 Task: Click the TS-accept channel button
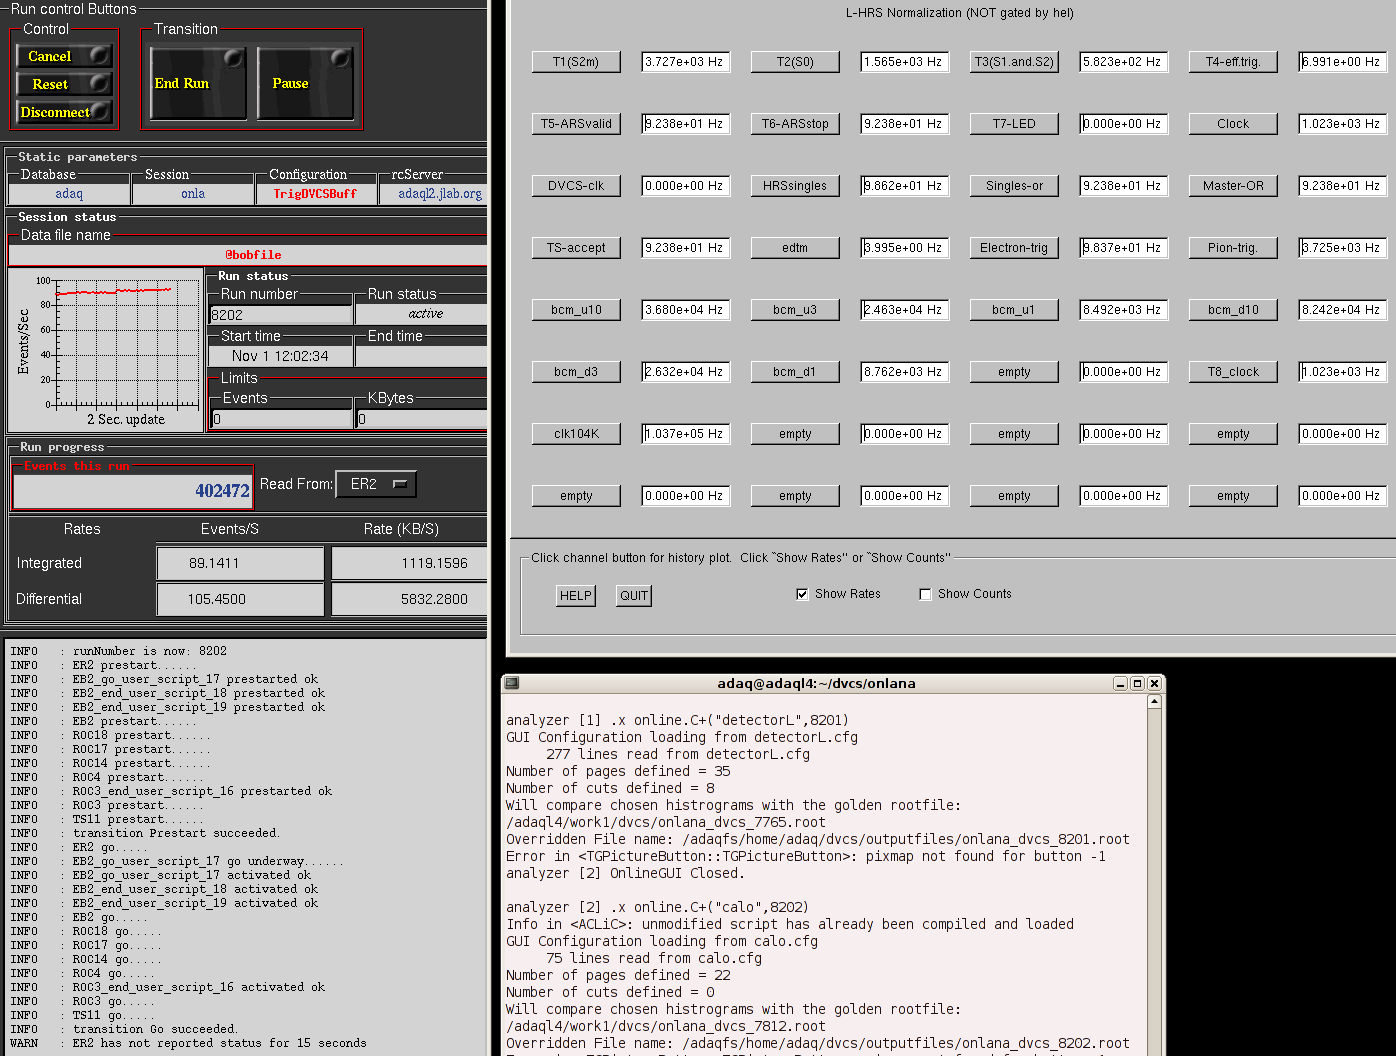[576, 248]
